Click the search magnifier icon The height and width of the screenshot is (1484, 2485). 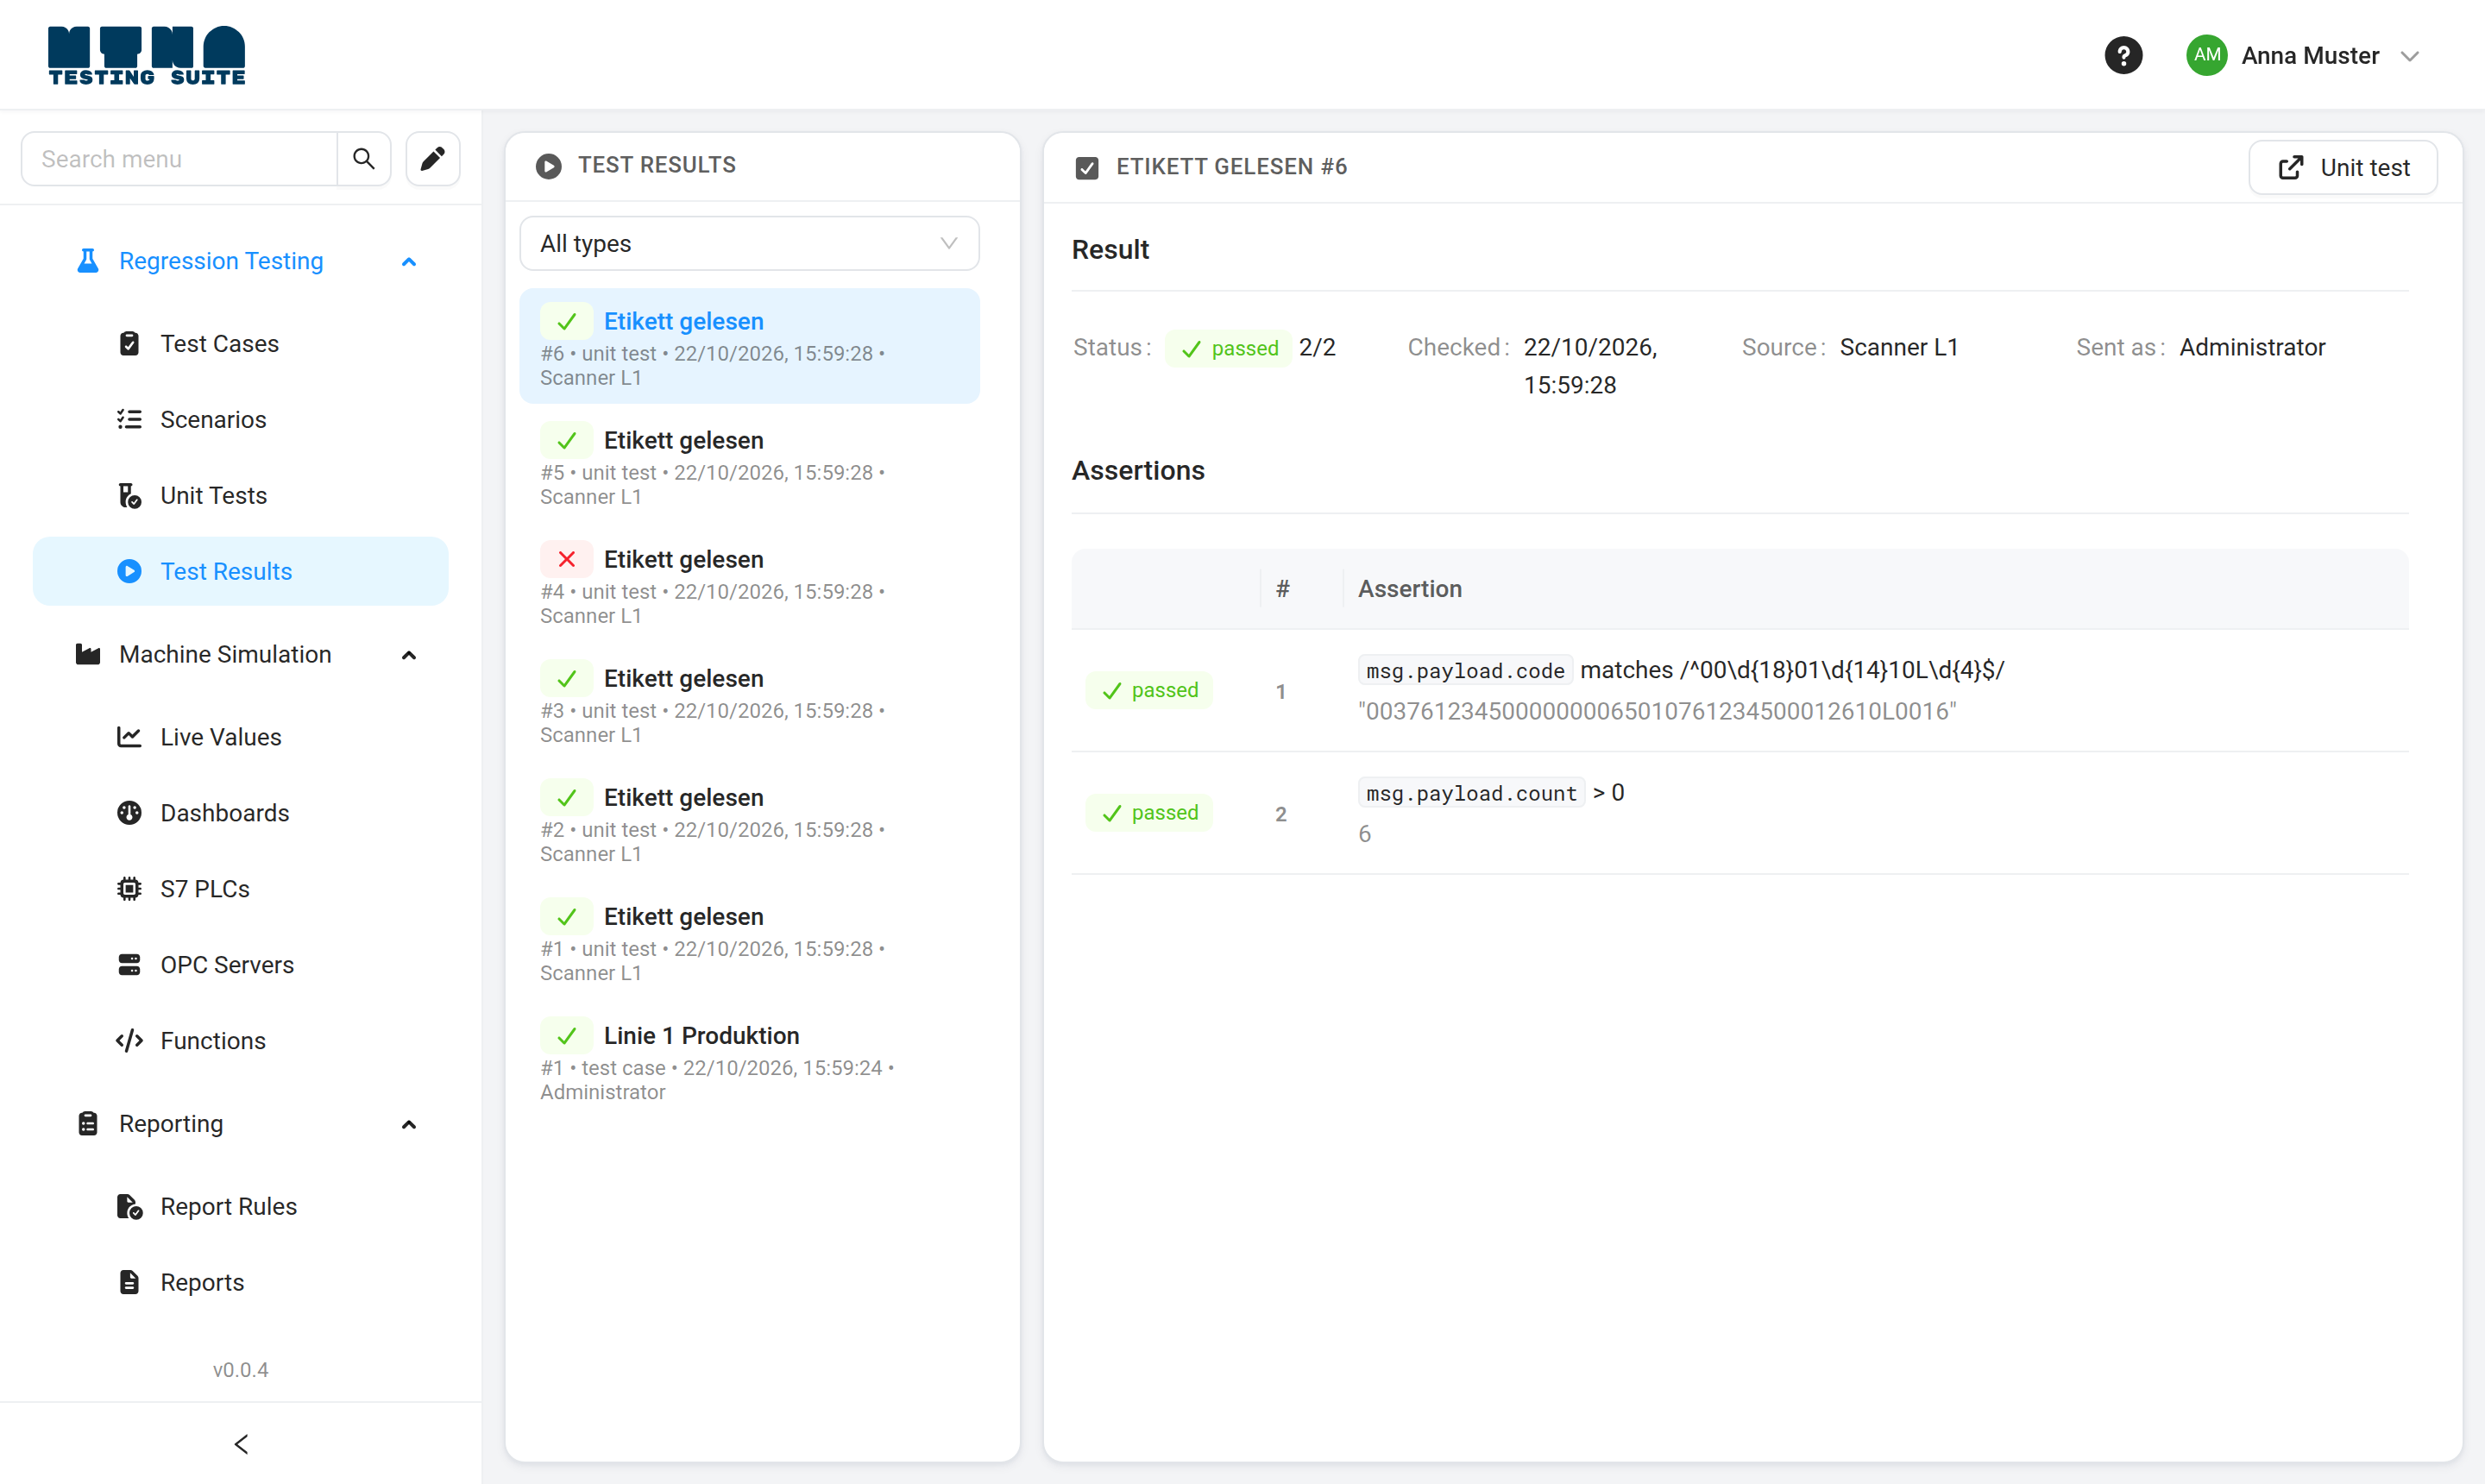pyautogui.click(x=364, y=159)
